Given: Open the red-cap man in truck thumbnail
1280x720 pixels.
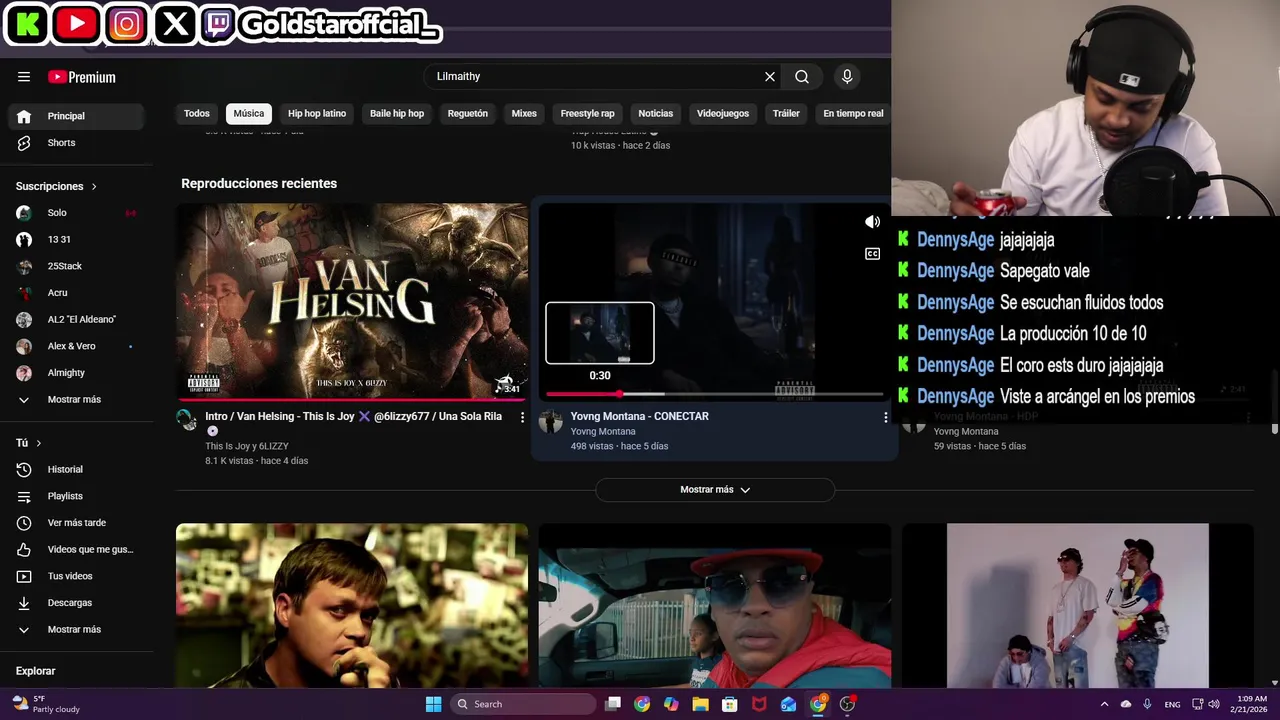Looking at the screenshot, I should [714, 606].
